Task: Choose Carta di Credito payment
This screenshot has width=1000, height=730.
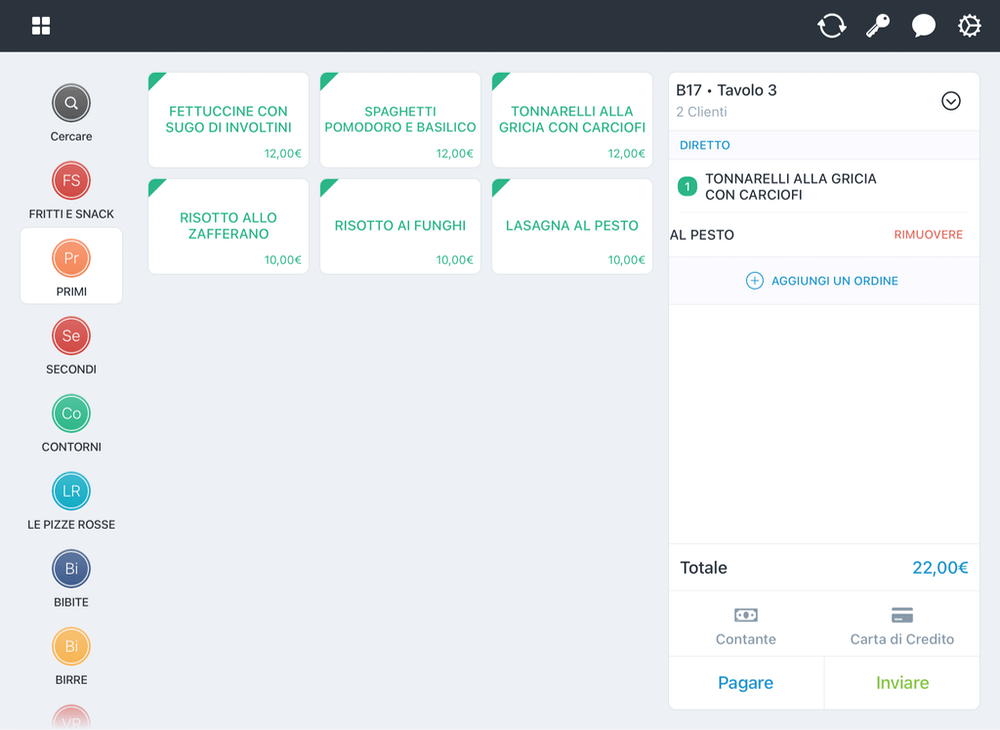Action: coord(902,626)
